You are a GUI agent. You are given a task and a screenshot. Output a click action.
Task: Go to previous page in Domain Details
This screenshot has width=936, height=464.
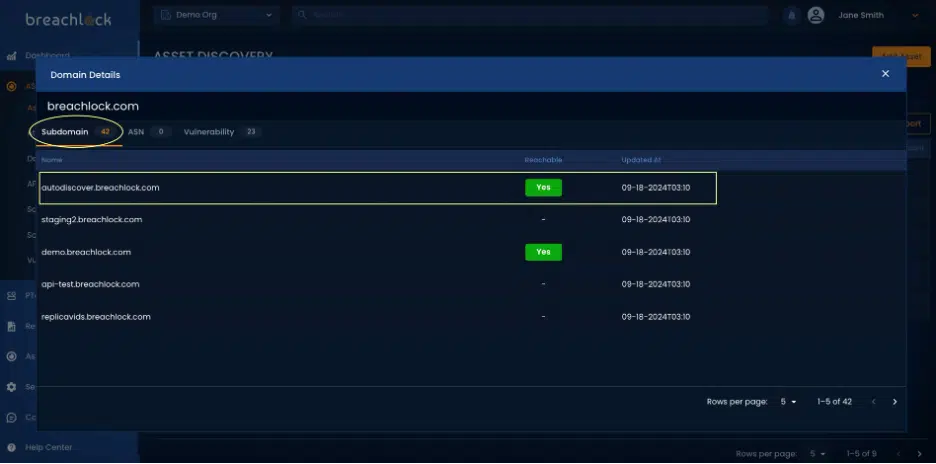click(873, 402)
